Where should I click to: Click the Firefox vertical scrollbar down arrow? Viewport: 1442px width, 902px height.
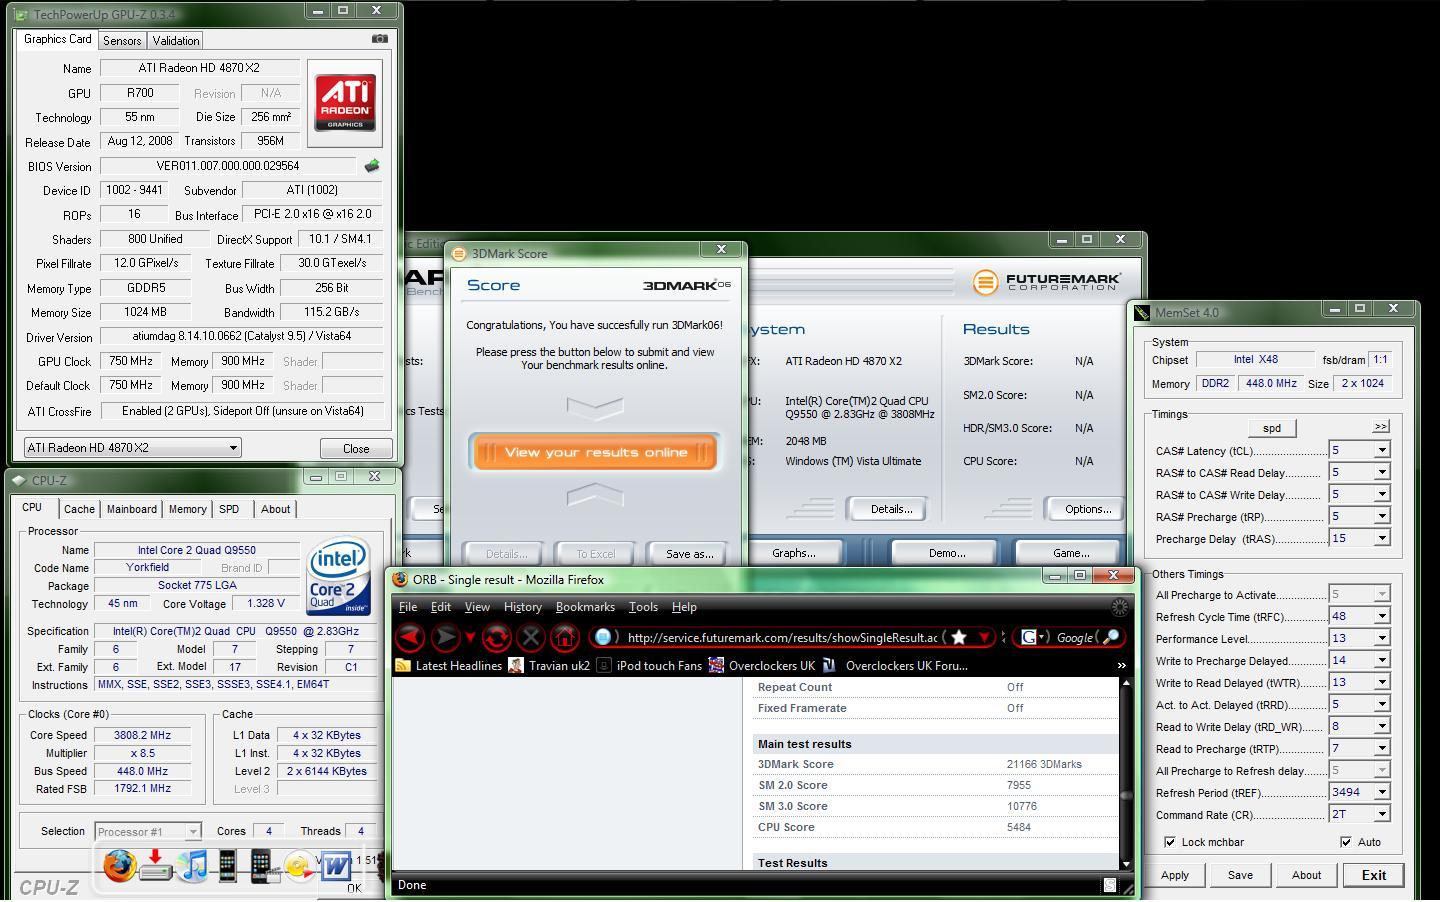pos(1126,863)
